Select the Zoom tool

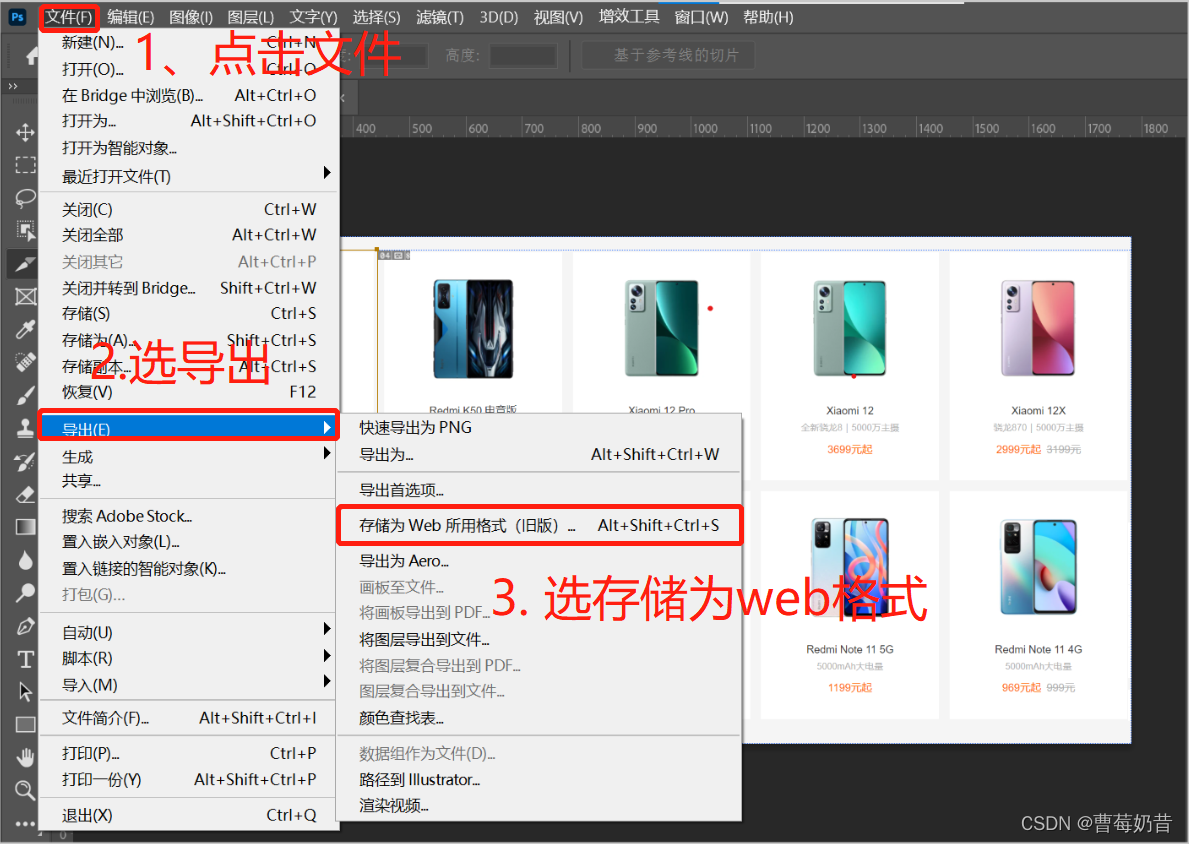(25, 790)
